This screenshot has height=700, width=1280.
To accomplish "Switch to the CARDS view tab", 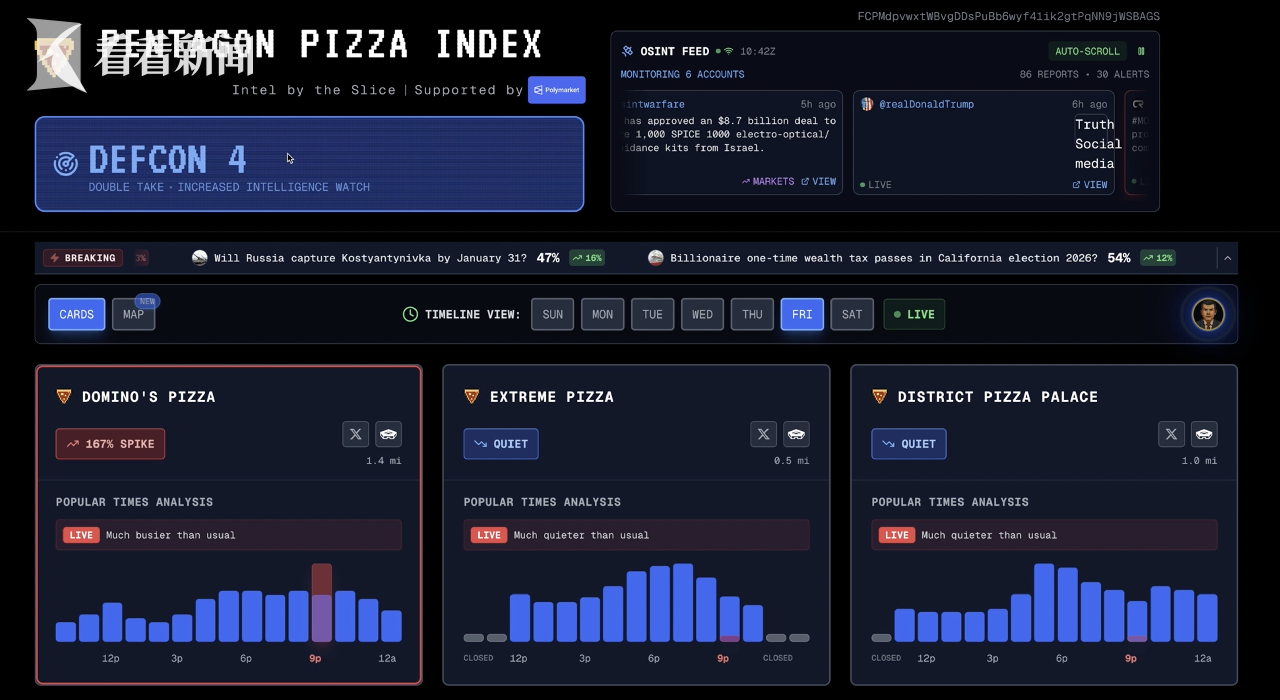I will [76, 315].
